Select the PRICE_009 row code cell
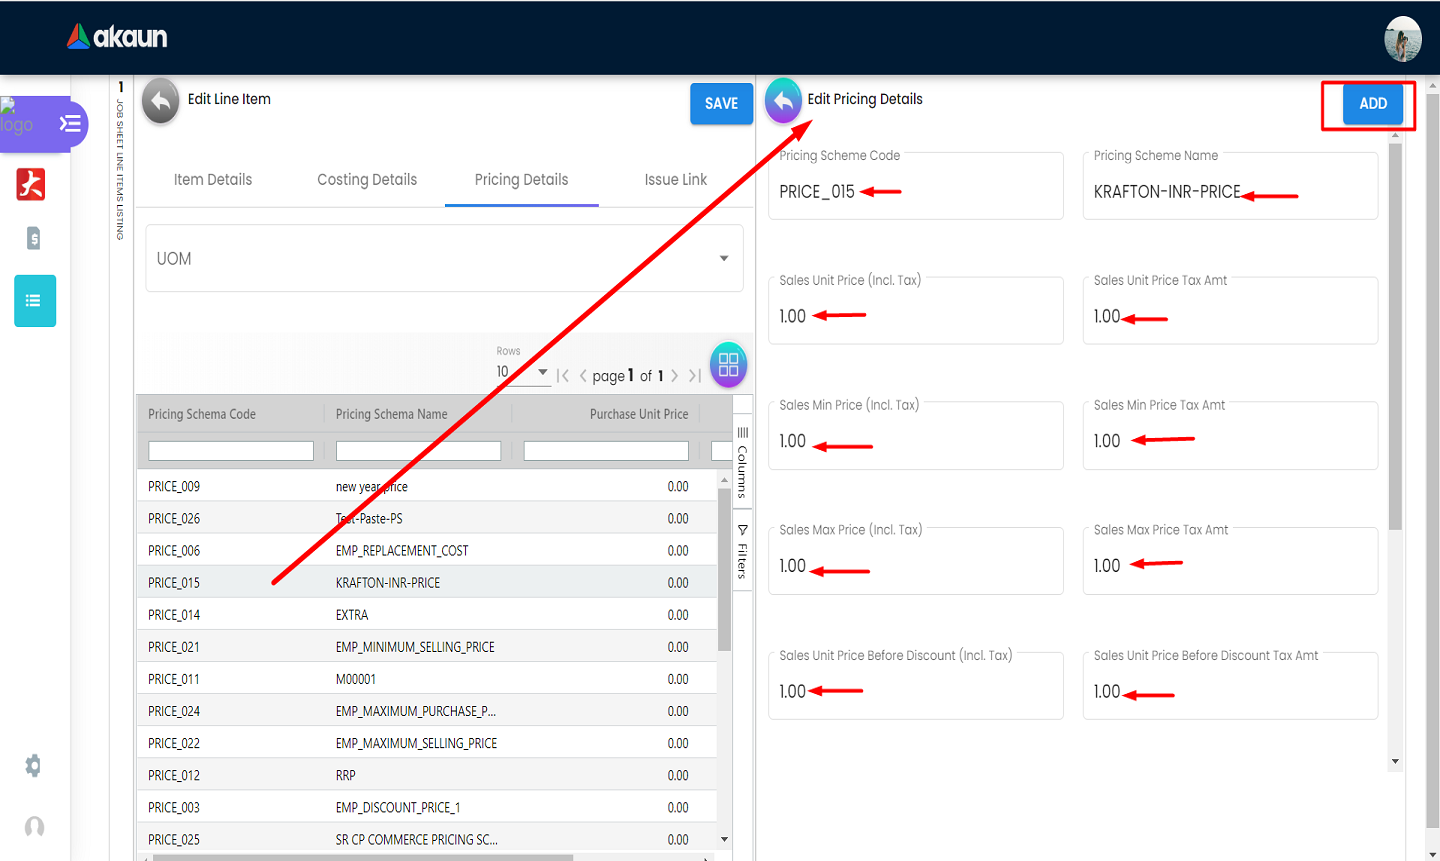 [174, 487]
